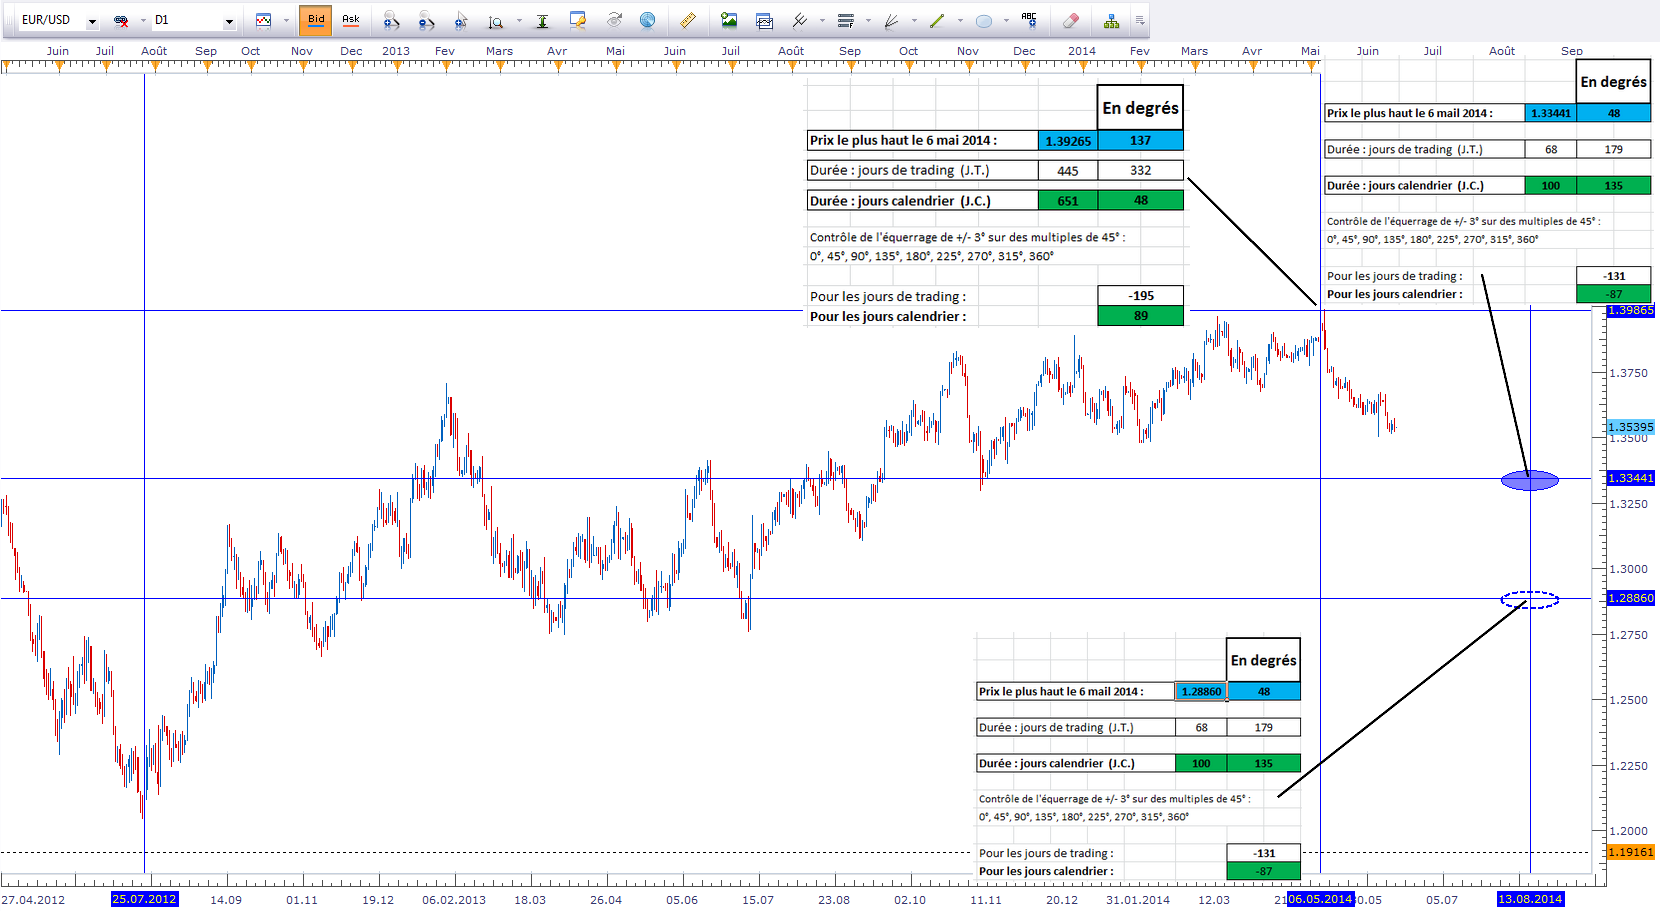Expand the ellipse shape options arrow
The height and width of the screenshot is (911, 1660).
(1006, 20)
